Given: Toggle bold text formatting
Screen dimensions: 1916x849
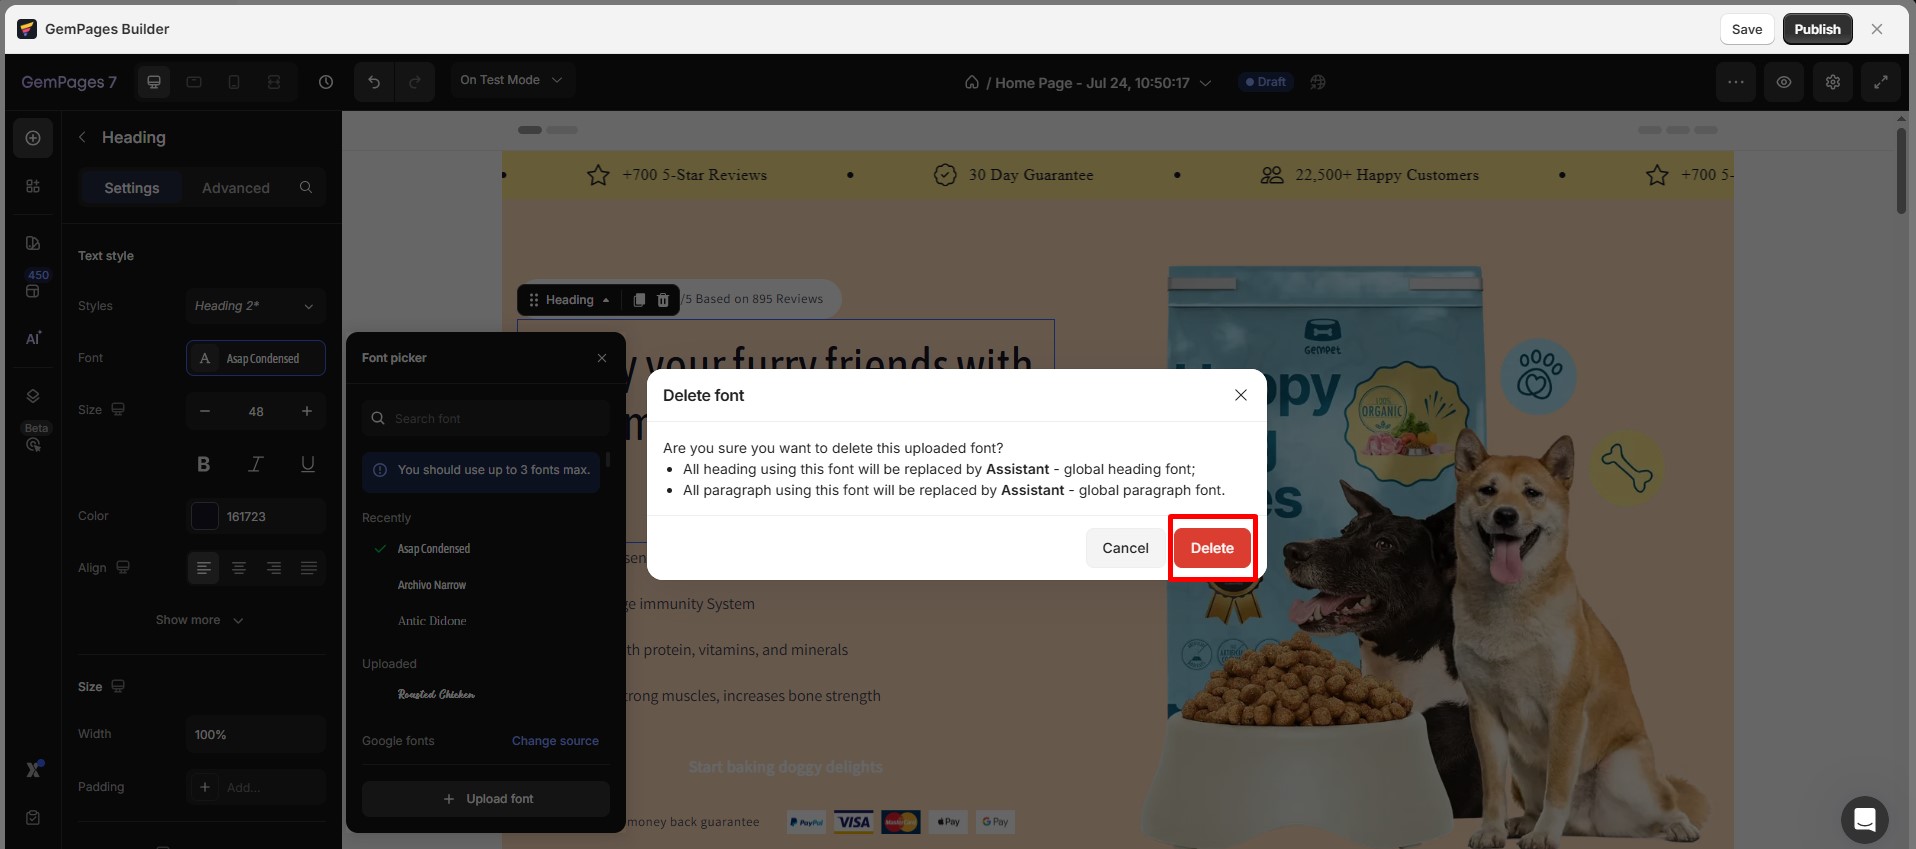Looking at the screenshot, I should (204, 464).
